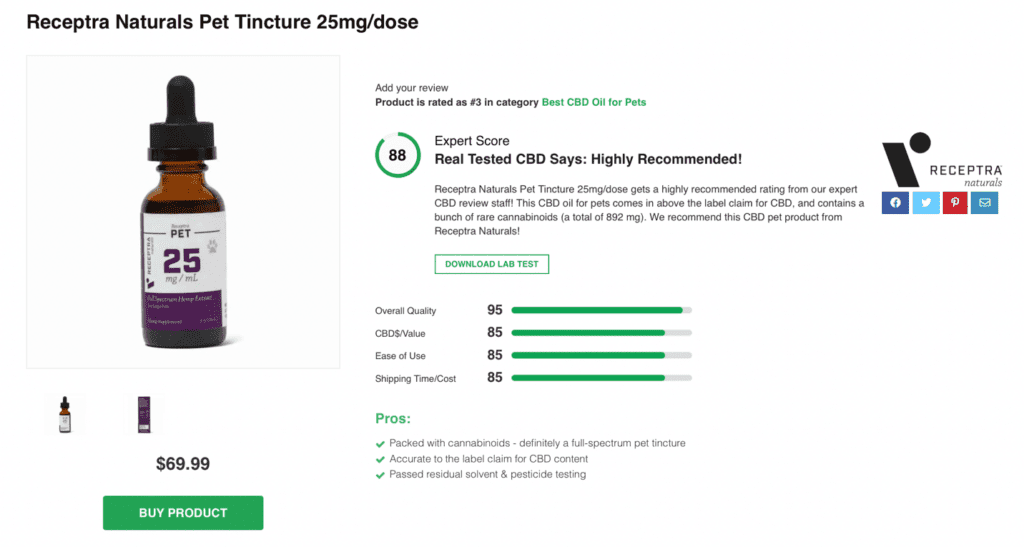This screenshot has height=547, width=1024.
Task: Click the product title heading
Action: (x=222, y=22)
